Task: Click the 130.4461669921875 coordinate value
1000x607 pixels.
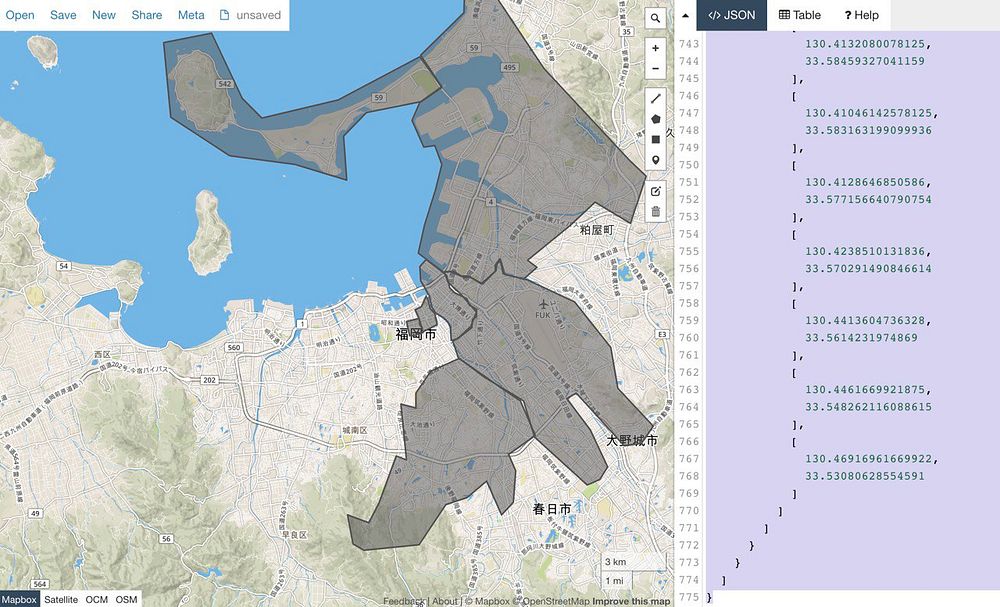Action: tap(864, 390)
